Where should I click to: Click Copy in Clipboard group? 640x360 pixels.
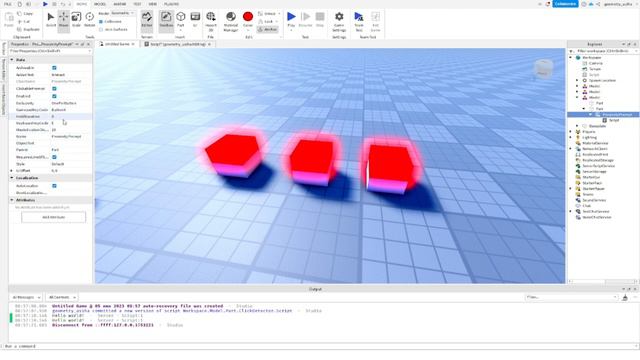(x=25, y=13)
